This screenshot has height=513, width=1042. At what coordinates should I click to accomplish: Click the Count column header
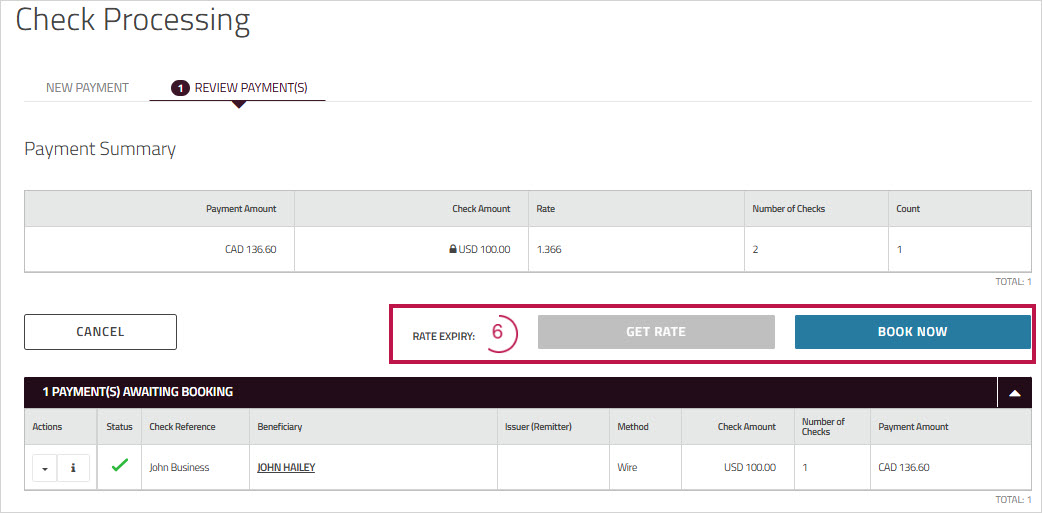908,209
